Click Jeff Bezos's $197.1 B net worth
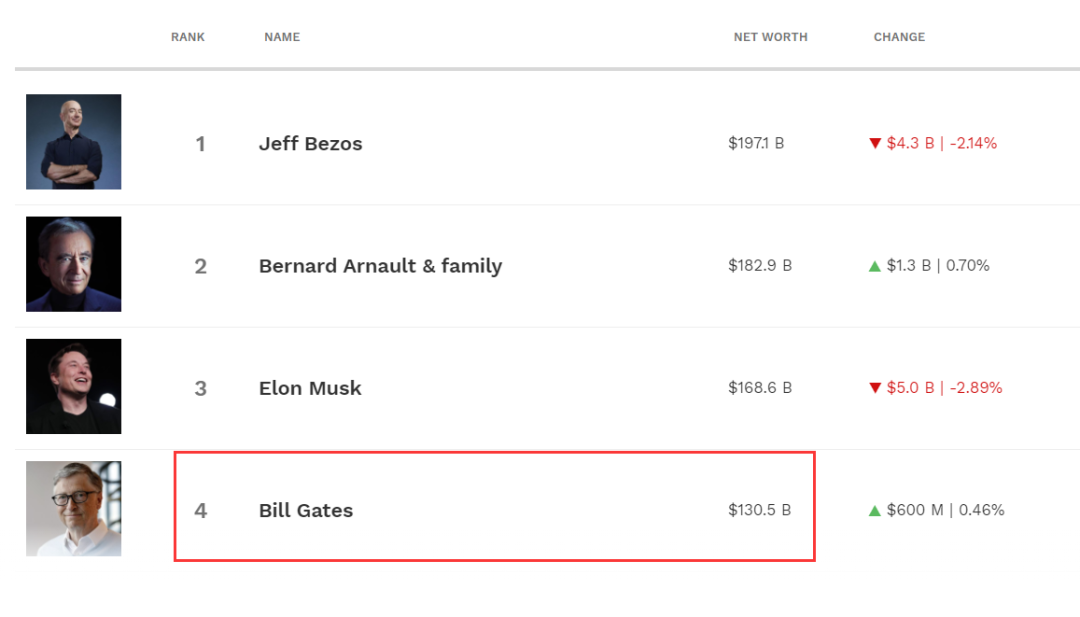 pos(756,143)
